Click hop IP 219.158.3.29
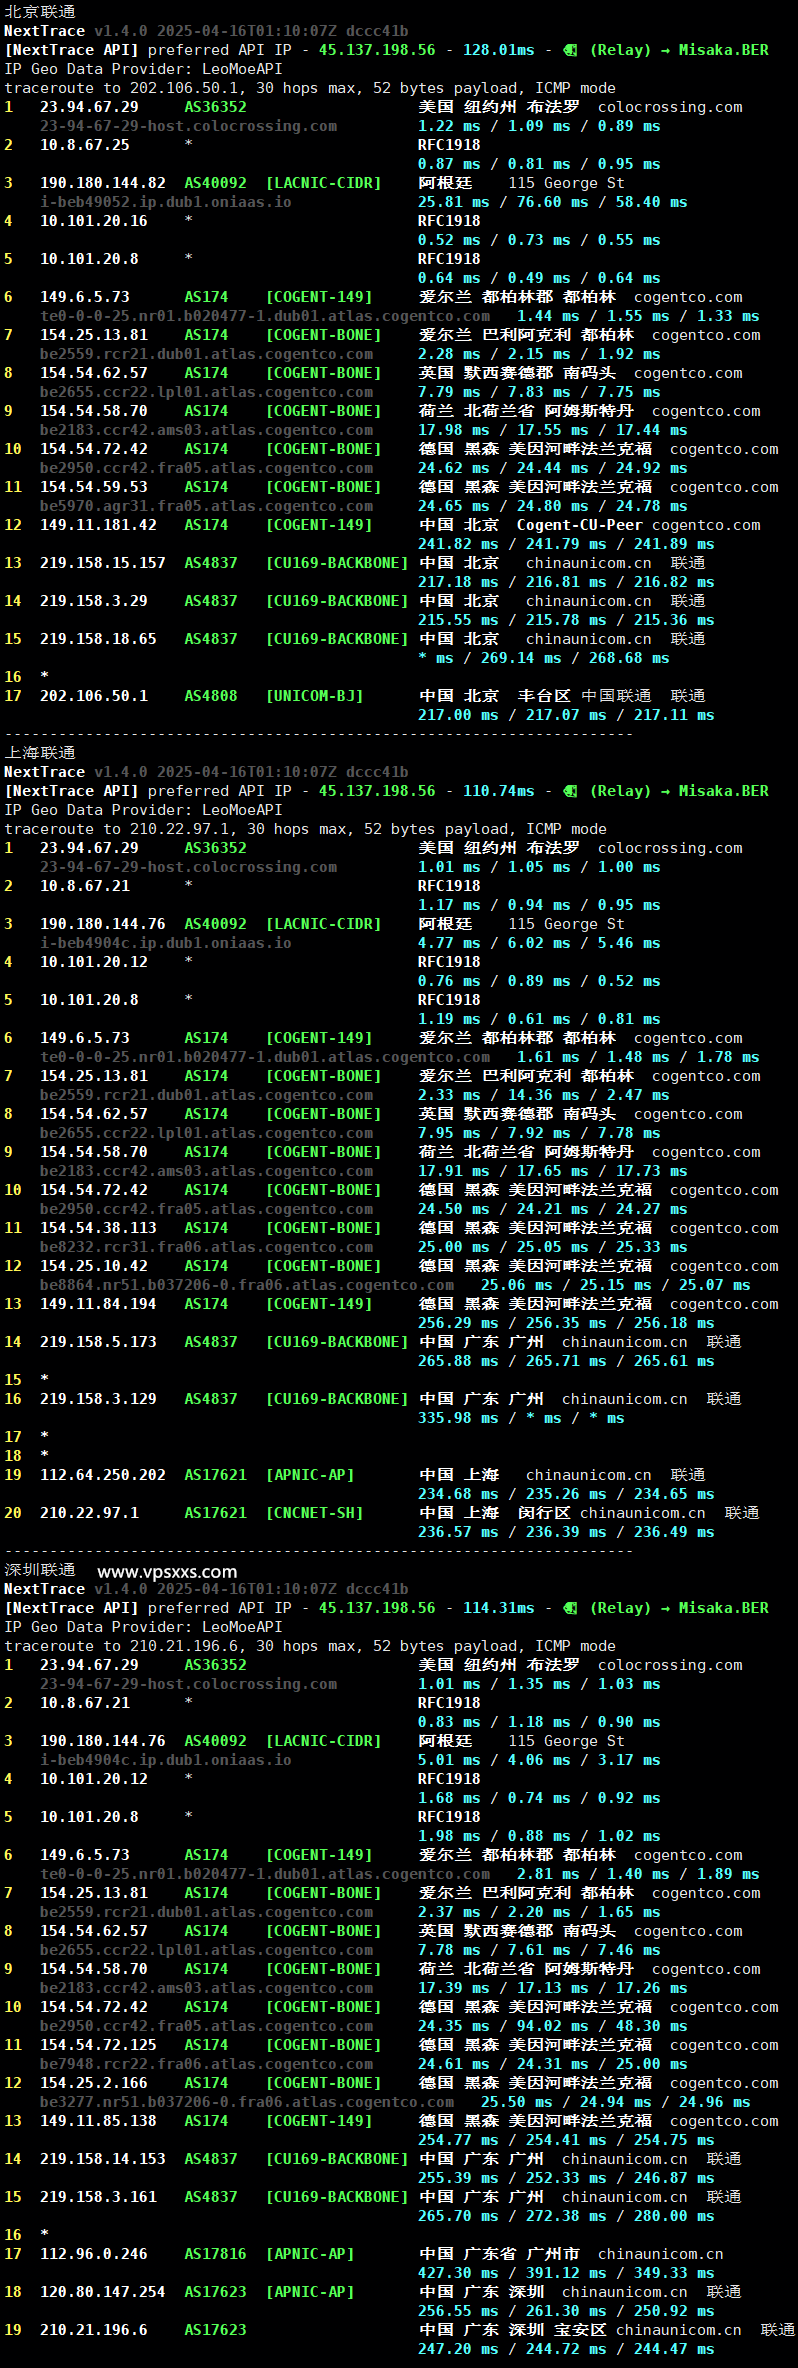 (94, 601)
